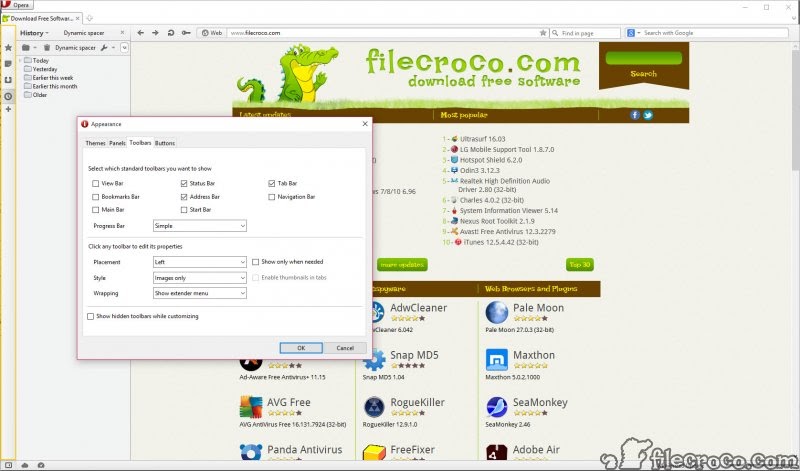The width and height of the screenshot is (800, 471).
Task: Open the Wrapping dropdown
Action: [x=199, y=293]
